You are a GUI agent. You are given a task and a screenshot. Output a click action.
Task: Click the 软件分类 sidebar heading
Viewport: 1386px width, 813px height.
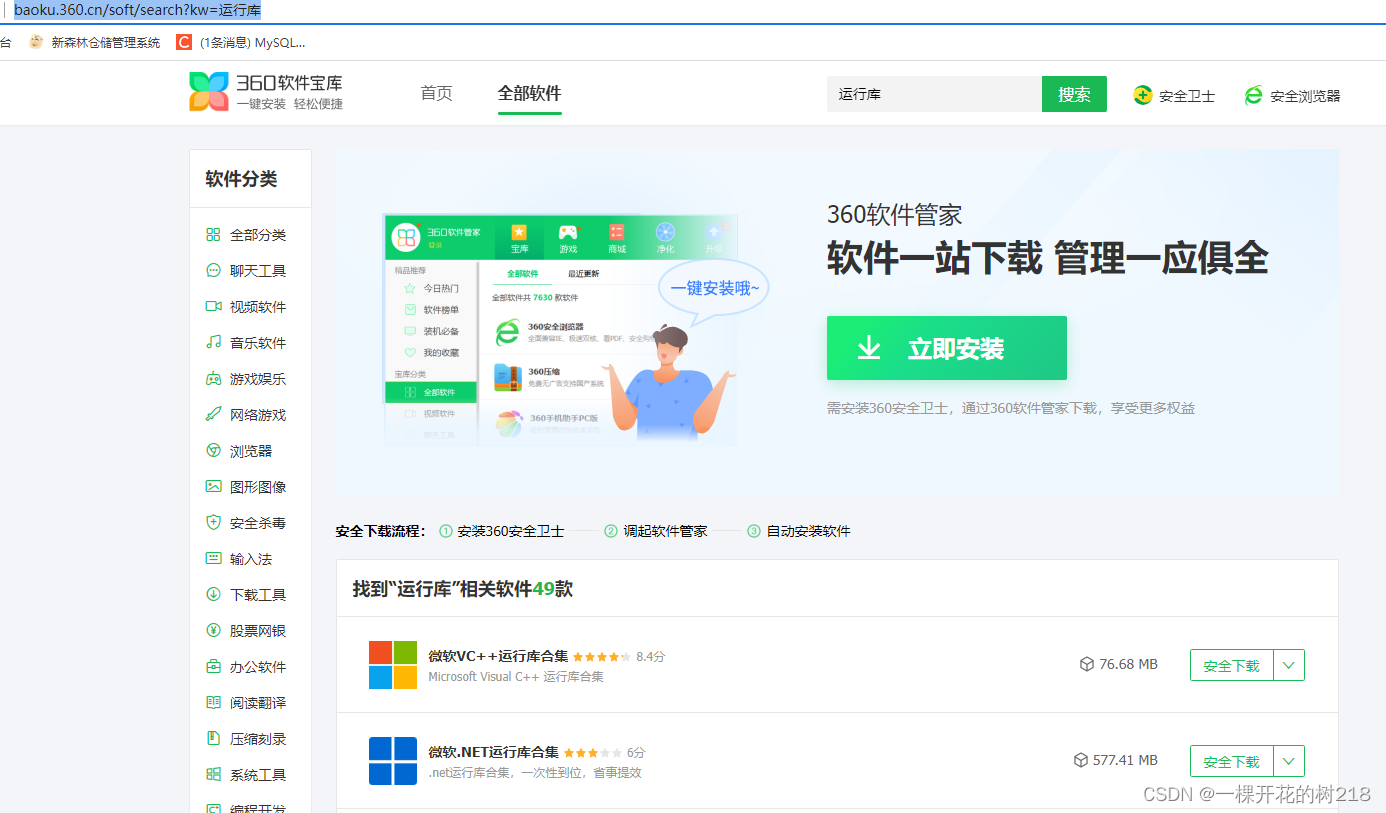point(241,179)
